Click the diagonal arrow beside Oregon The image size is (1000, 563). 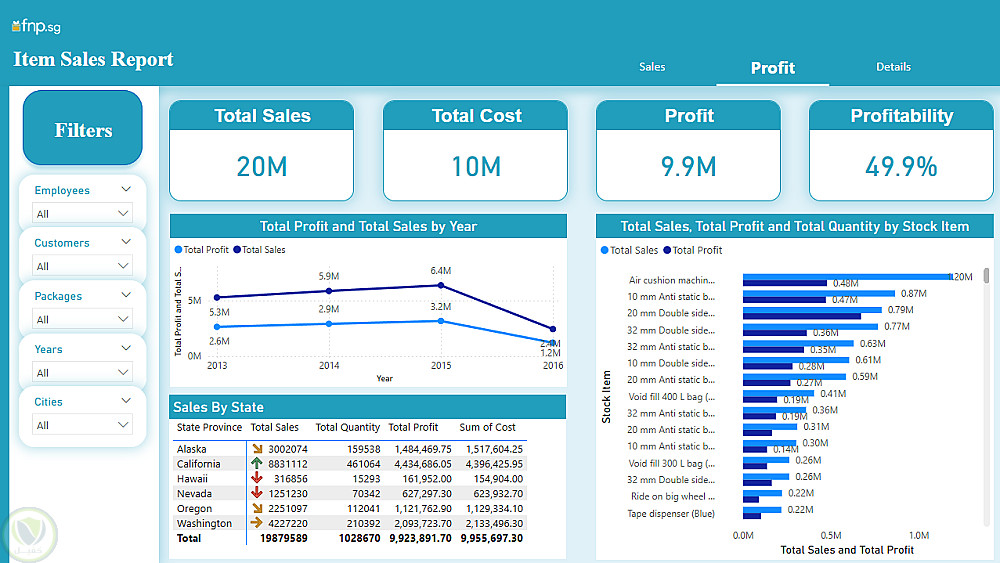(x=257, y=508)
